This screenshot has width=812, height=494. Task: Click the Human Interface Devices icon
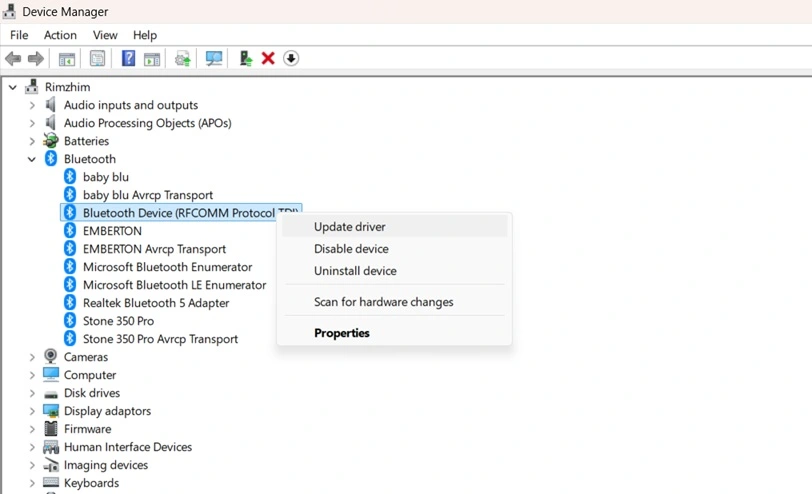(x=51, y=447)
